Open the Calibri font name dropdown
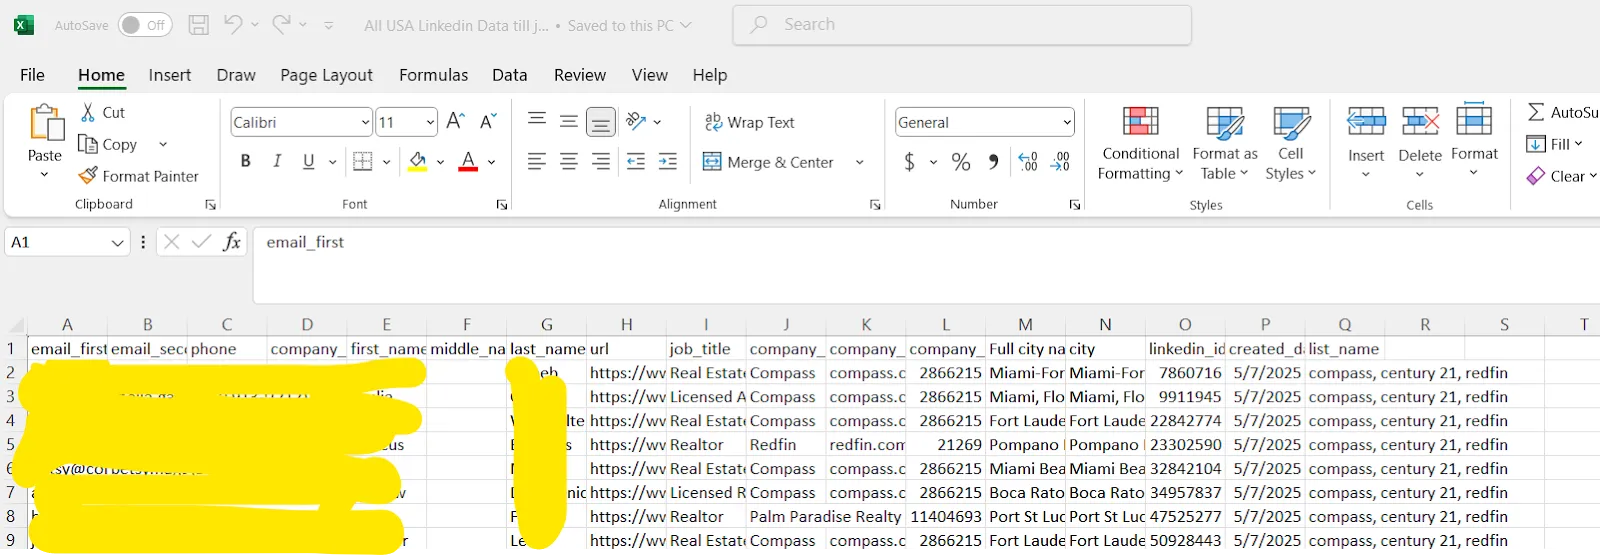Screen dimensions: 1600x556 point(365,122)
